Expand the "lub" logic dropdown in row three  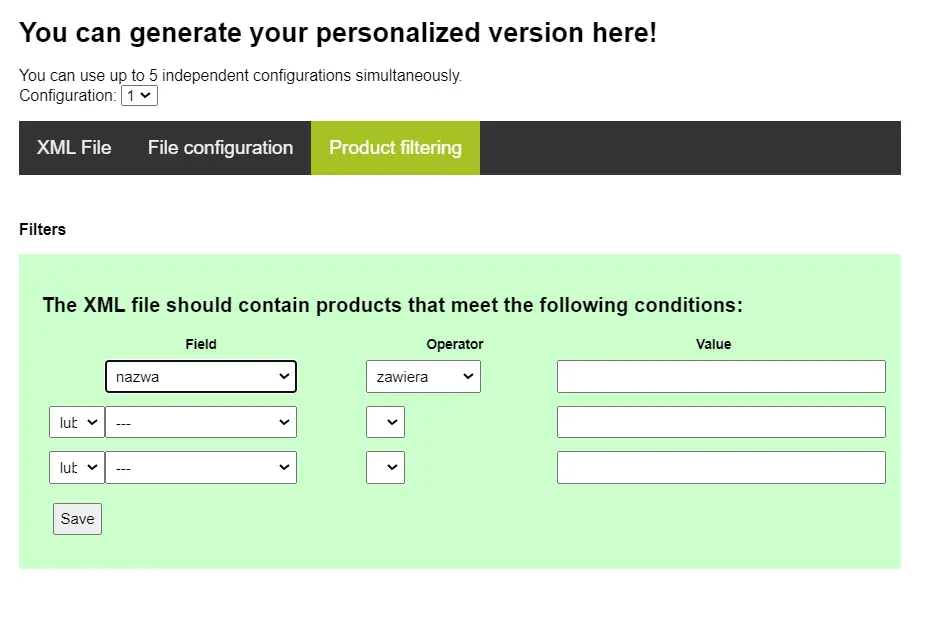76,467
